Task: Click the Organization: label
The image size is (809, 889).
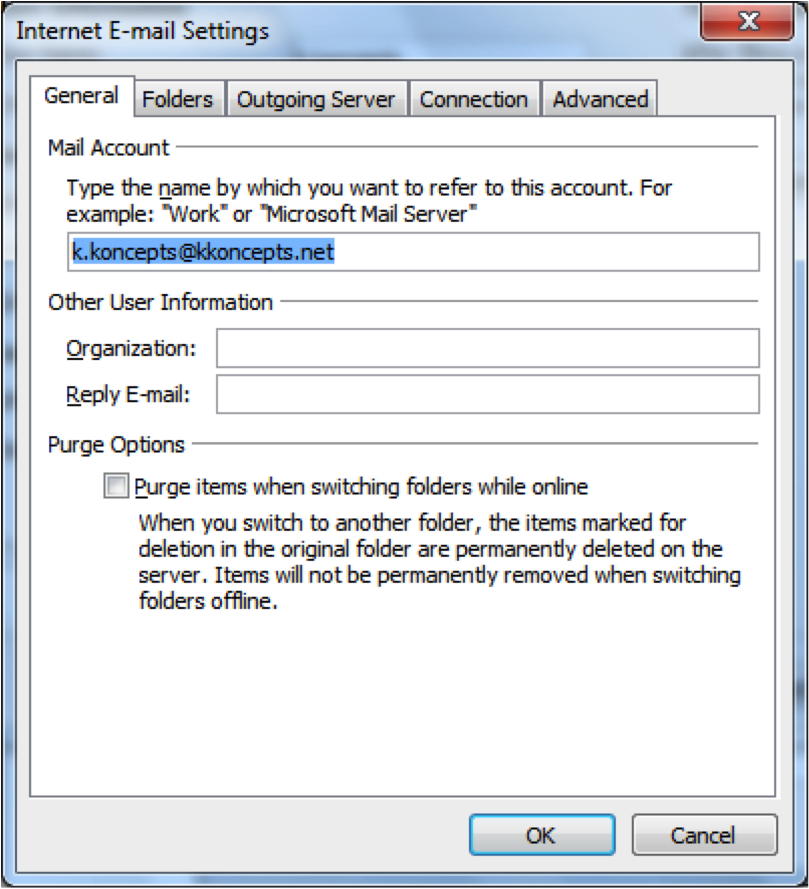Action: coord(131,348)
